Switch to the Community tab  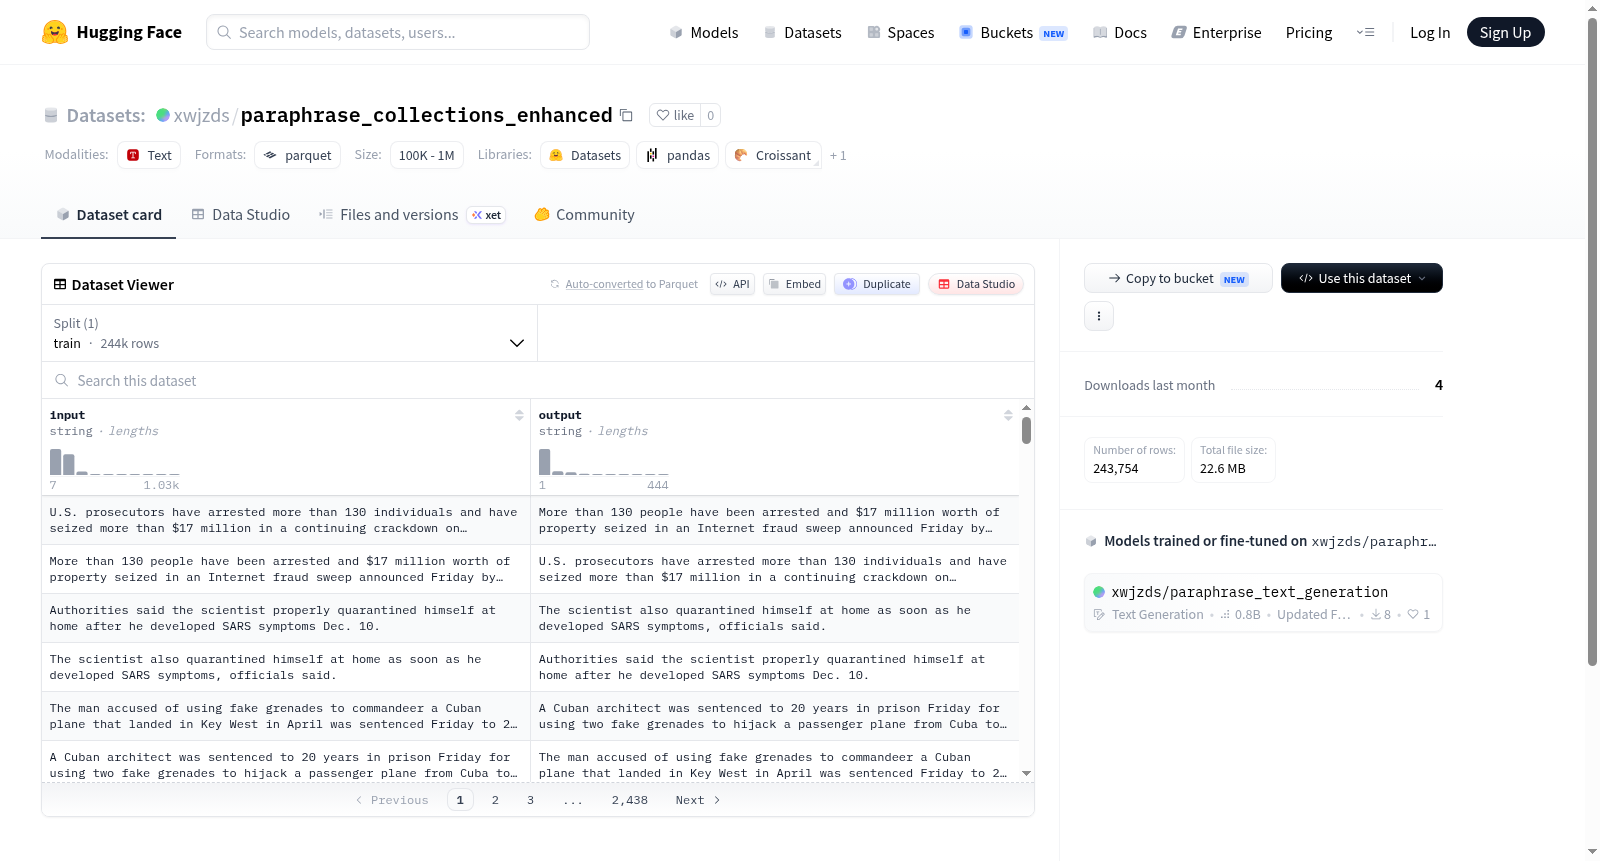[x=585, y=214]
